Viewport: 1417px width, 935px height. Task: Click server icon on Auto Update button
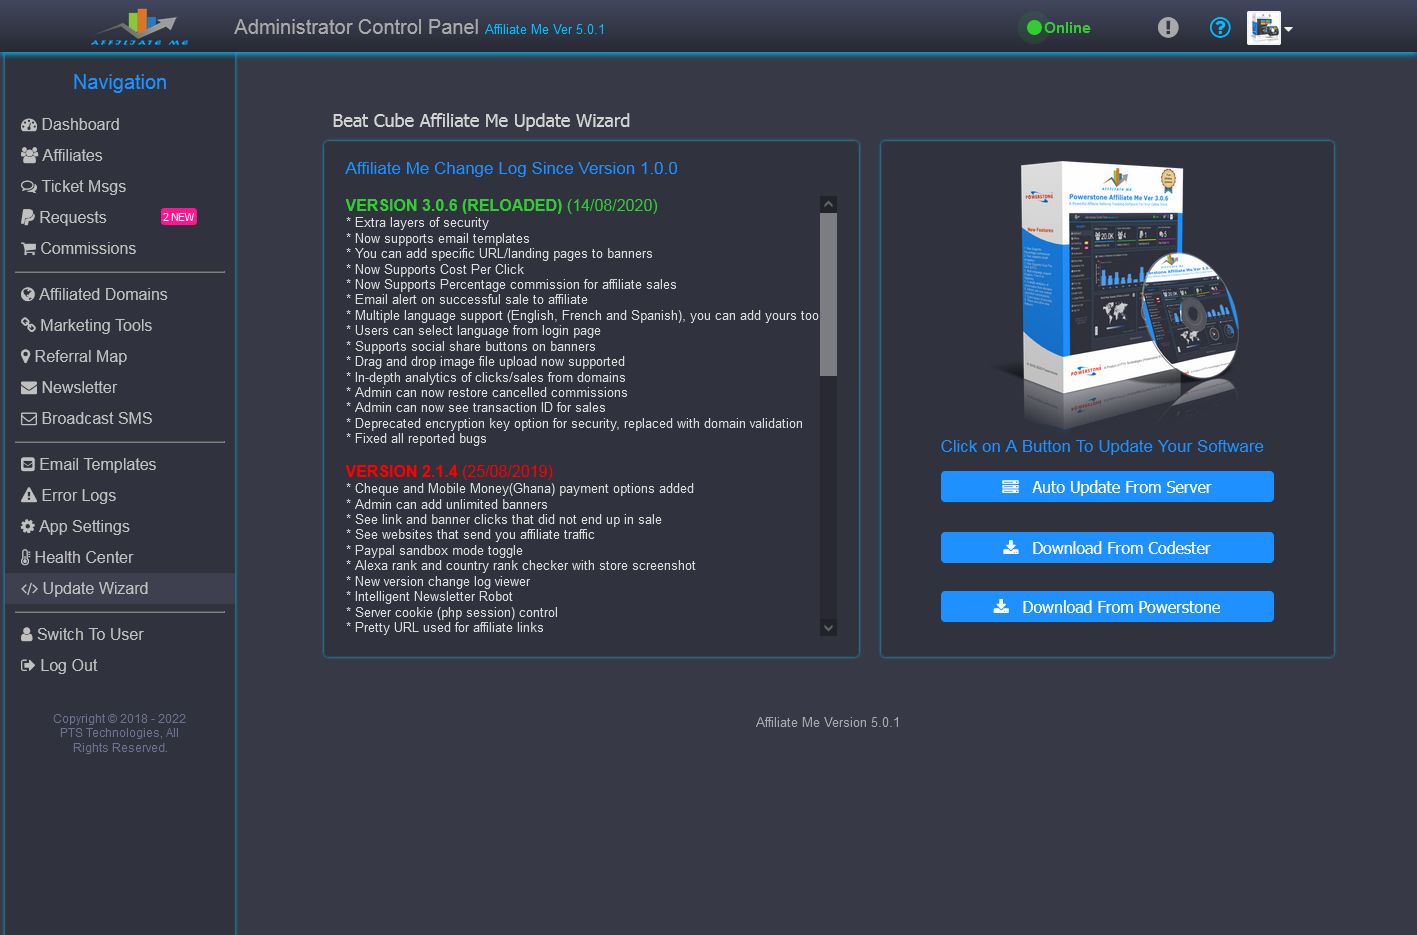pyautogui.click(x=1010, y=487)
